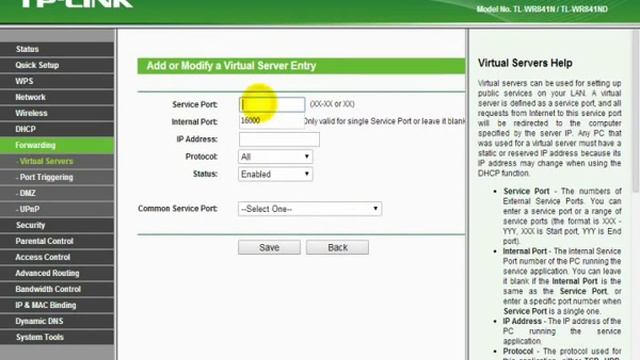Open the Status dropdown showing Enabled
This screenshot has height=360, width=640.
tap(276, 174)
